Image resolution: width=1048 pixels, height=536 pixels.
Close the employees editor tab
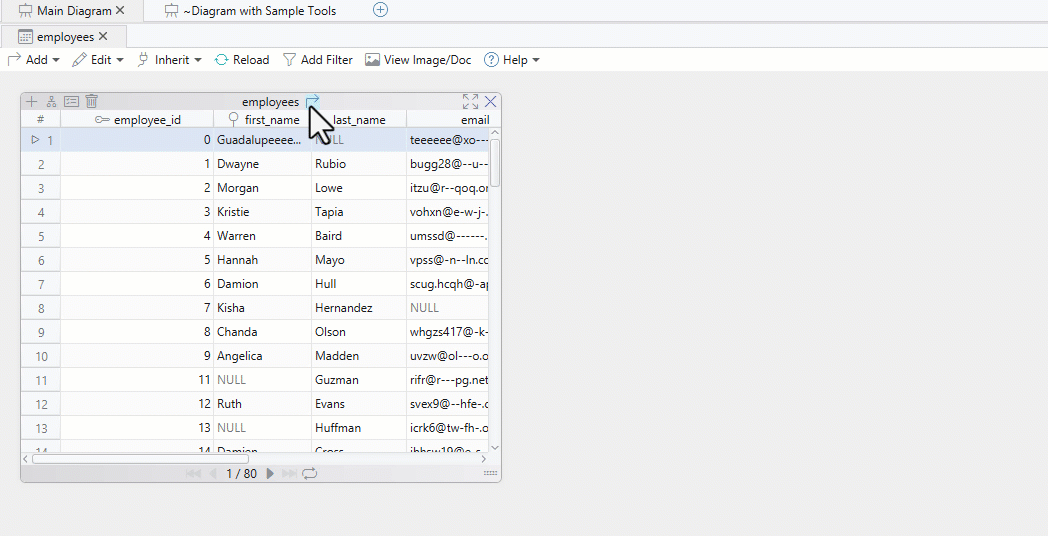pos(103,36)
